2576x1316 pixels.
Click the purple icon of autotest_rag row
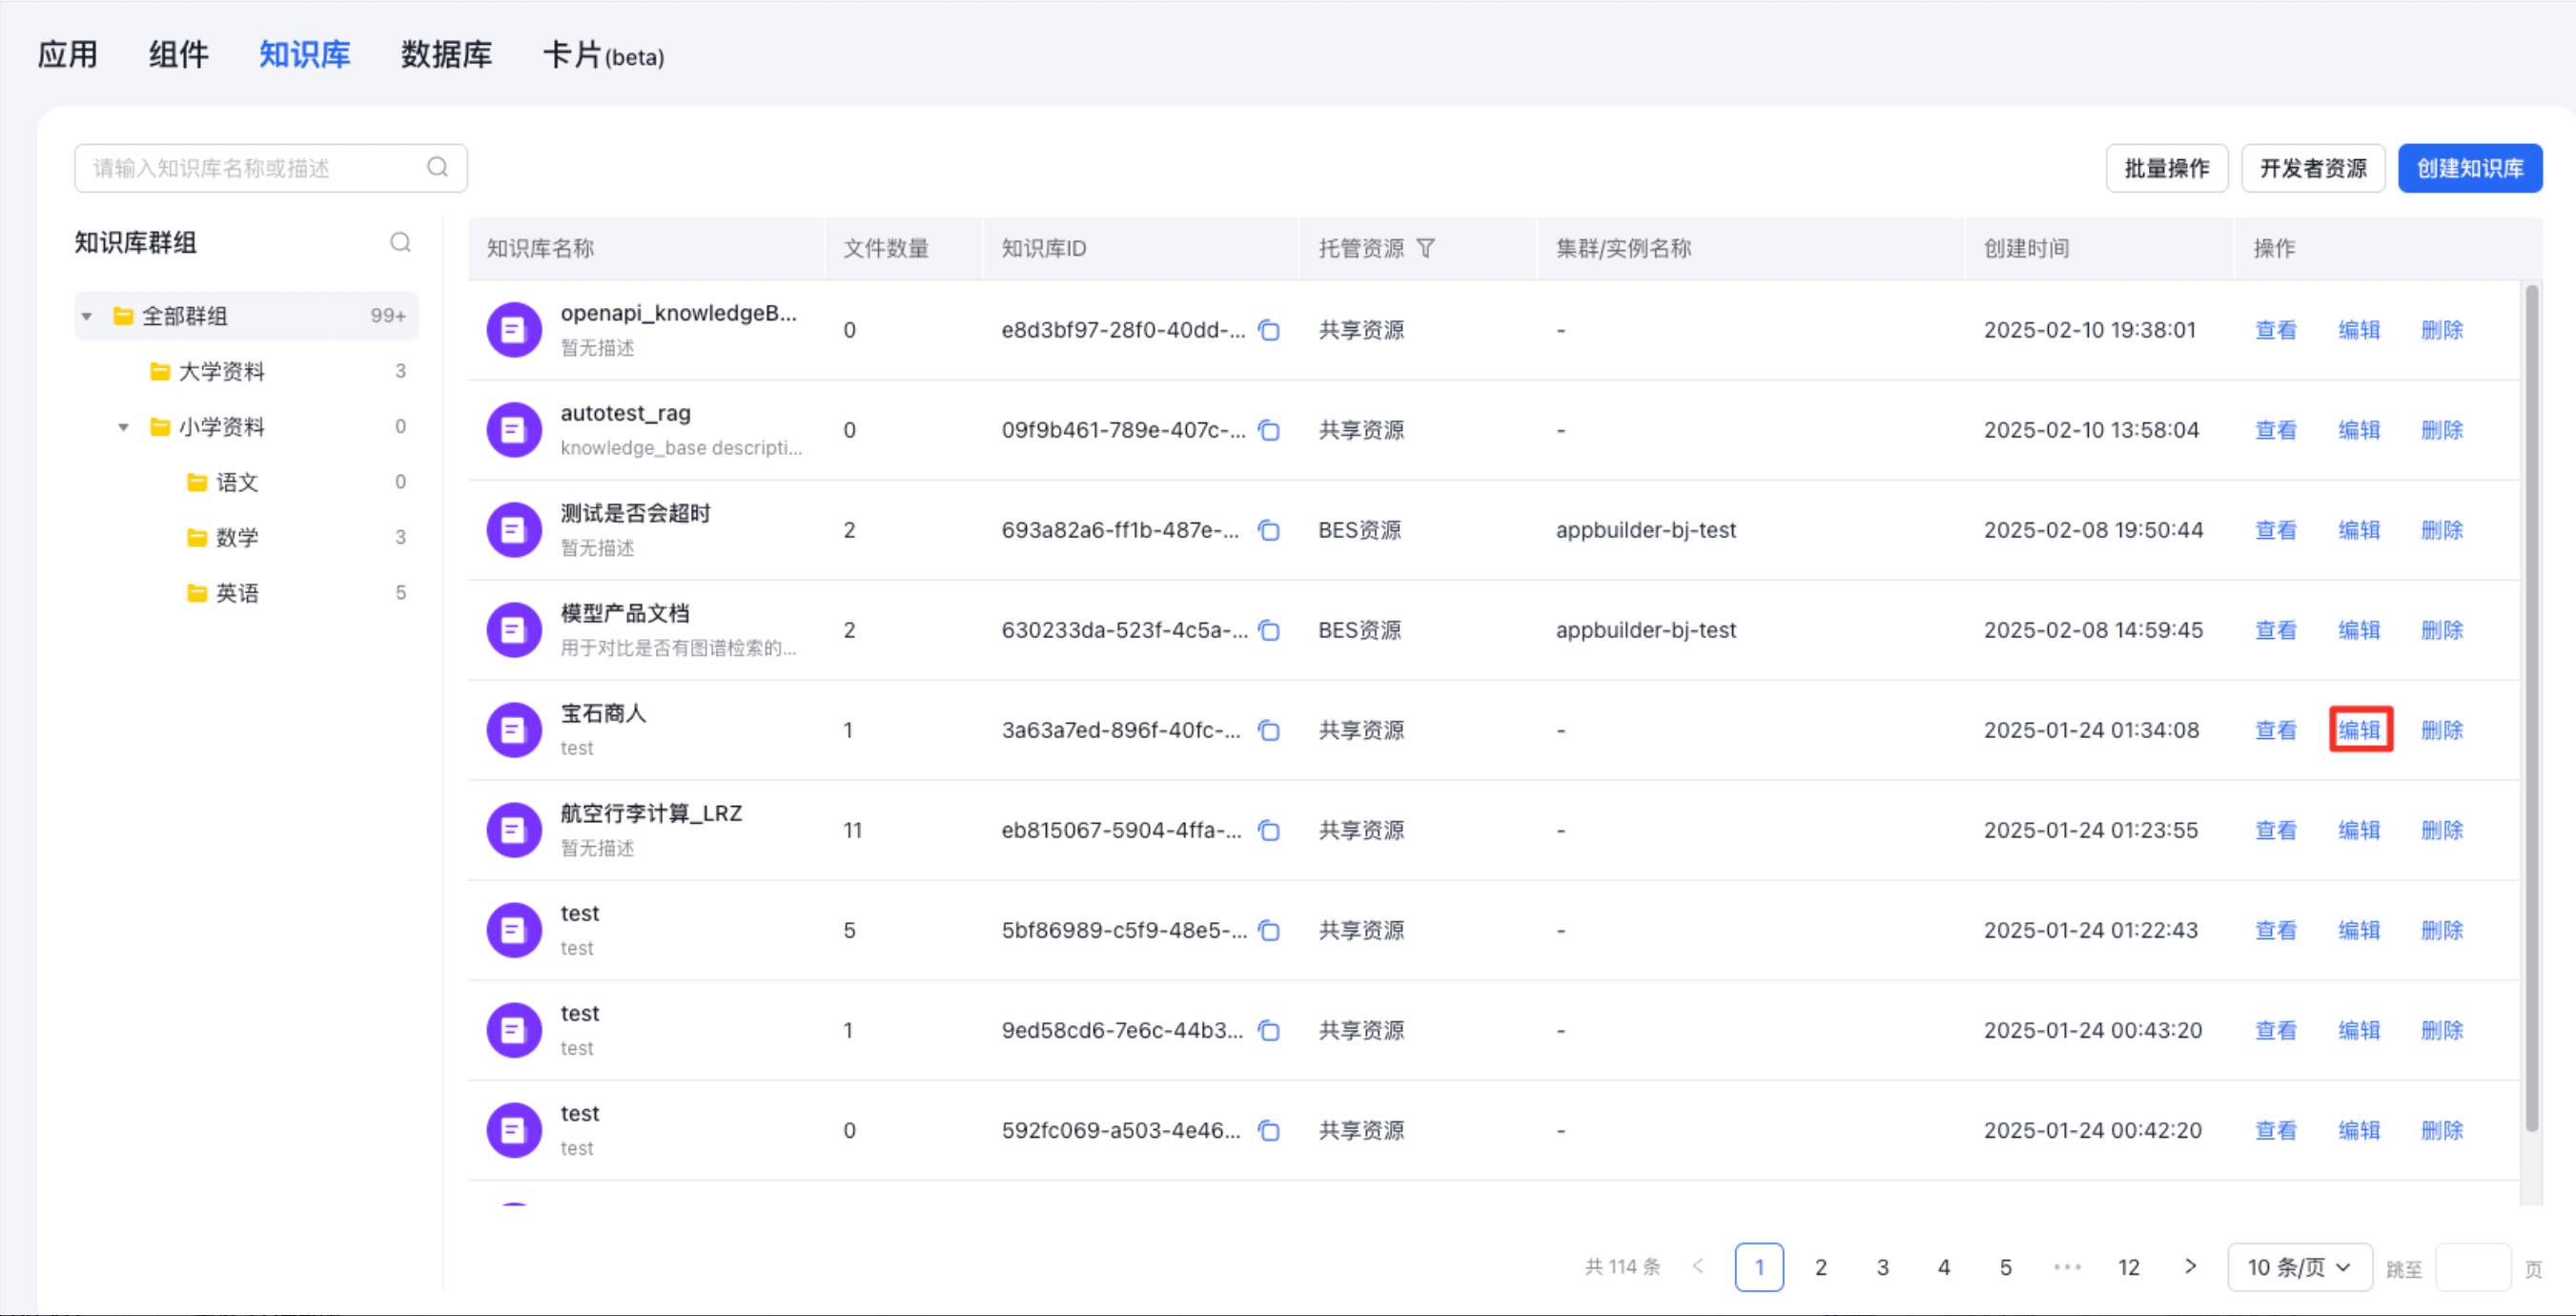[514, 430]
